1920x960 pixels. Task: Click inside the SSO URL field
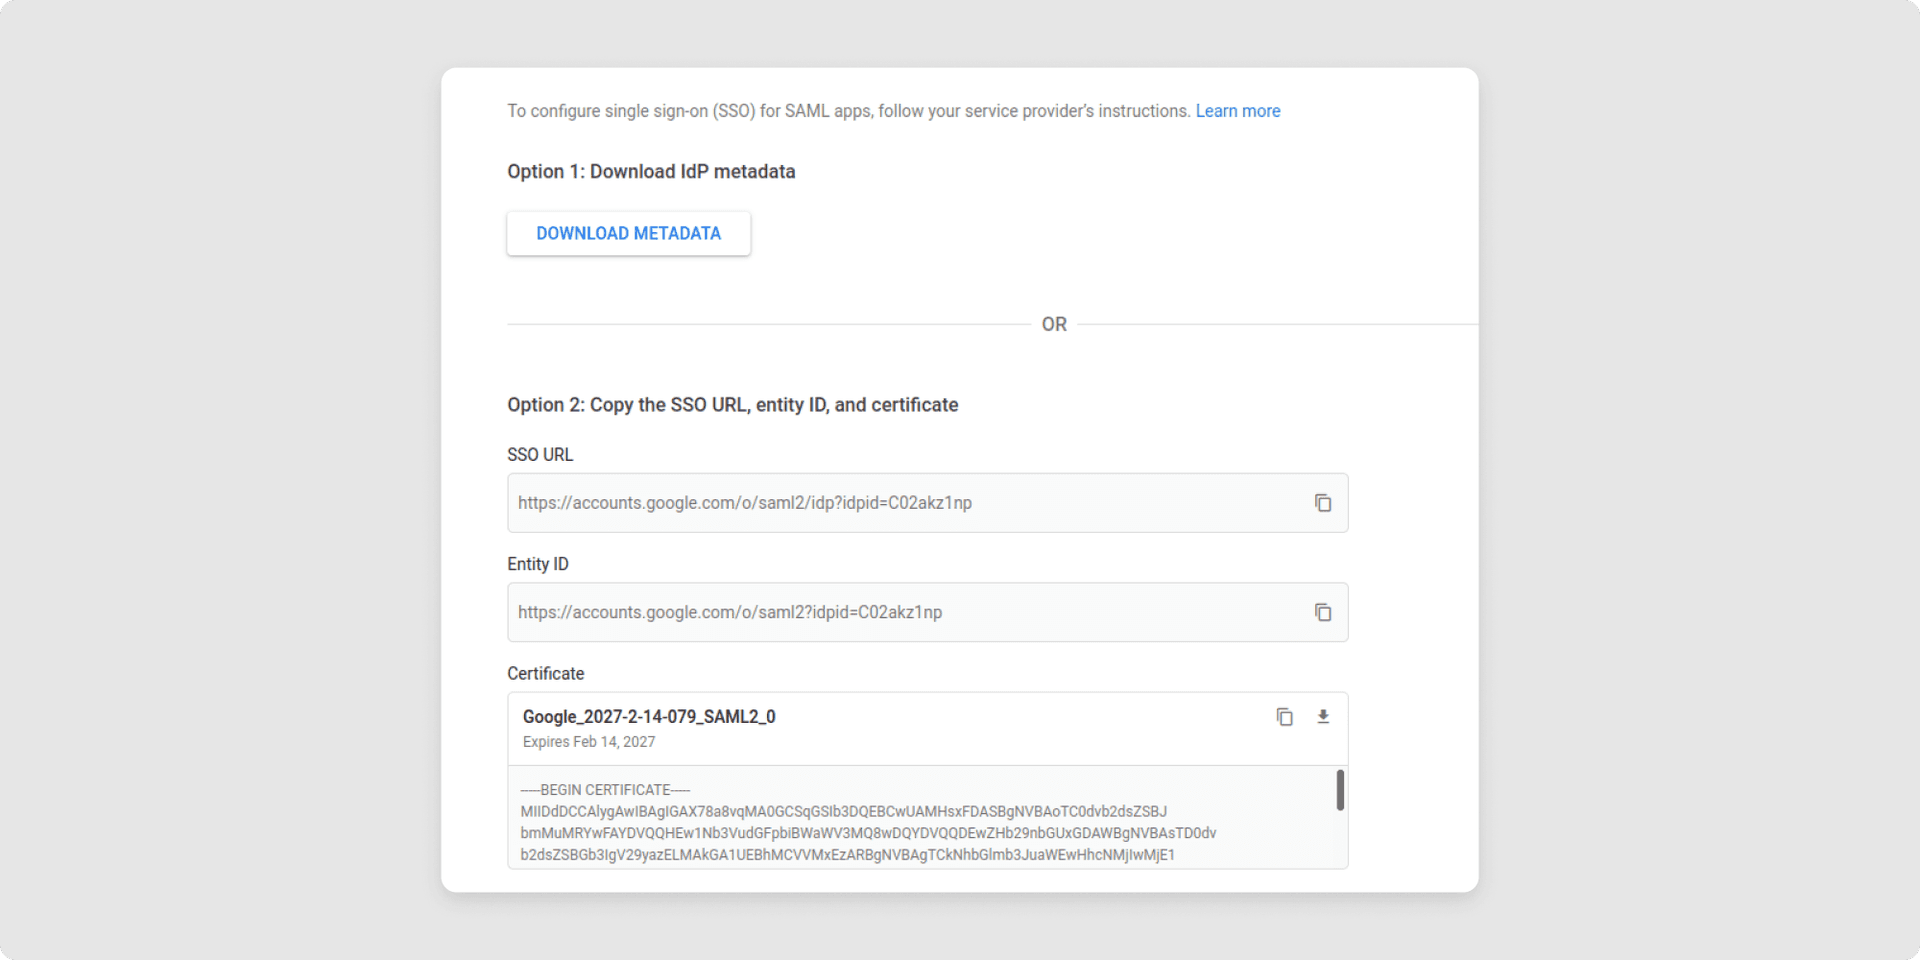pyautogui.click(x=900, y=503)
